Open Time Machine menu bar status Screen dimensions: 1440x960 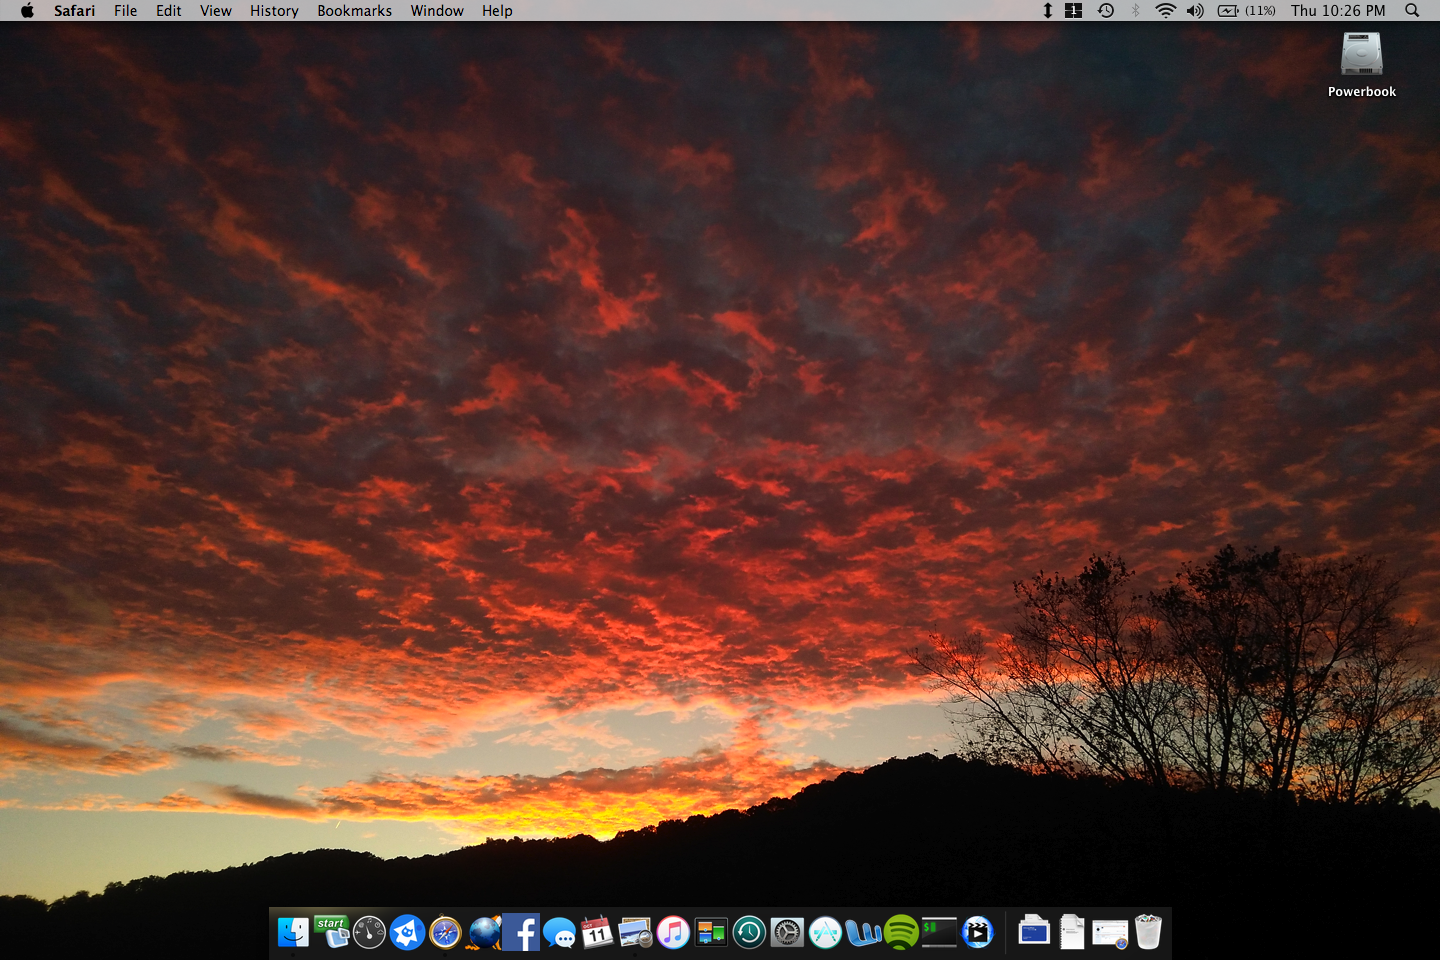tap(1106, 11)
